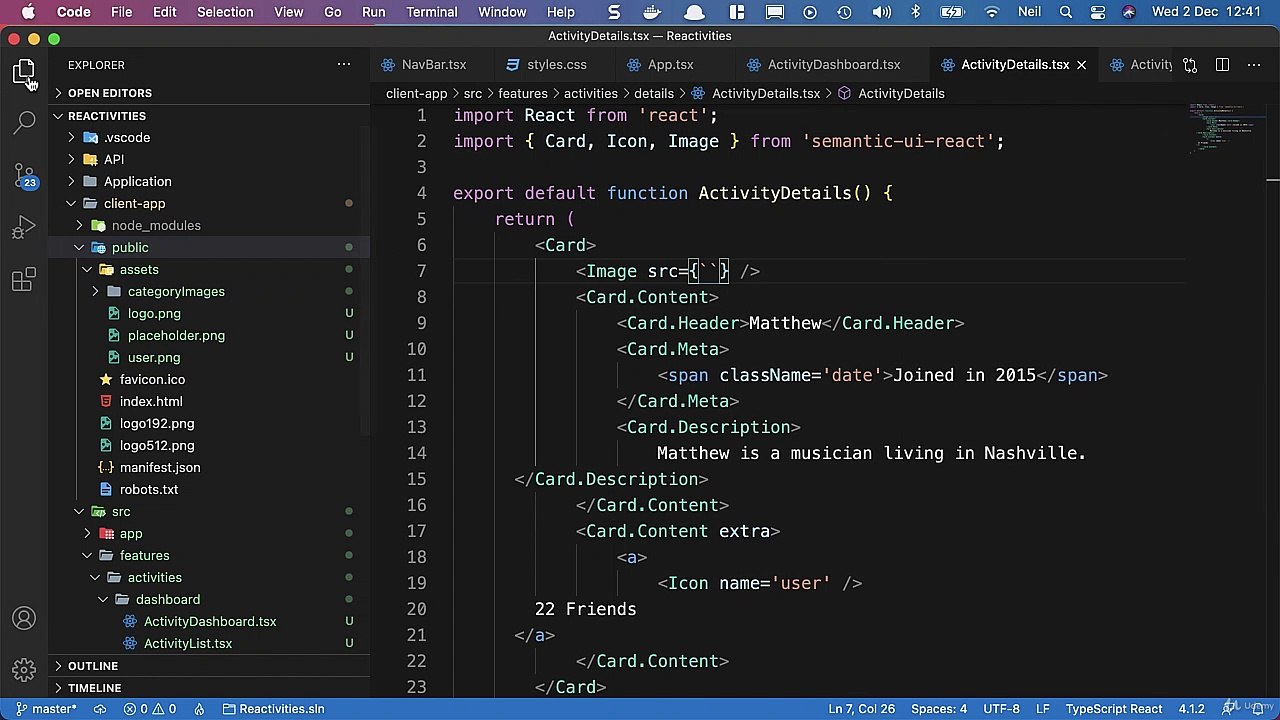Image resolution: width=1280 pixels, height=720 pixels.
Task: Split the editor to the right
Action: [x=1222, y=65]
